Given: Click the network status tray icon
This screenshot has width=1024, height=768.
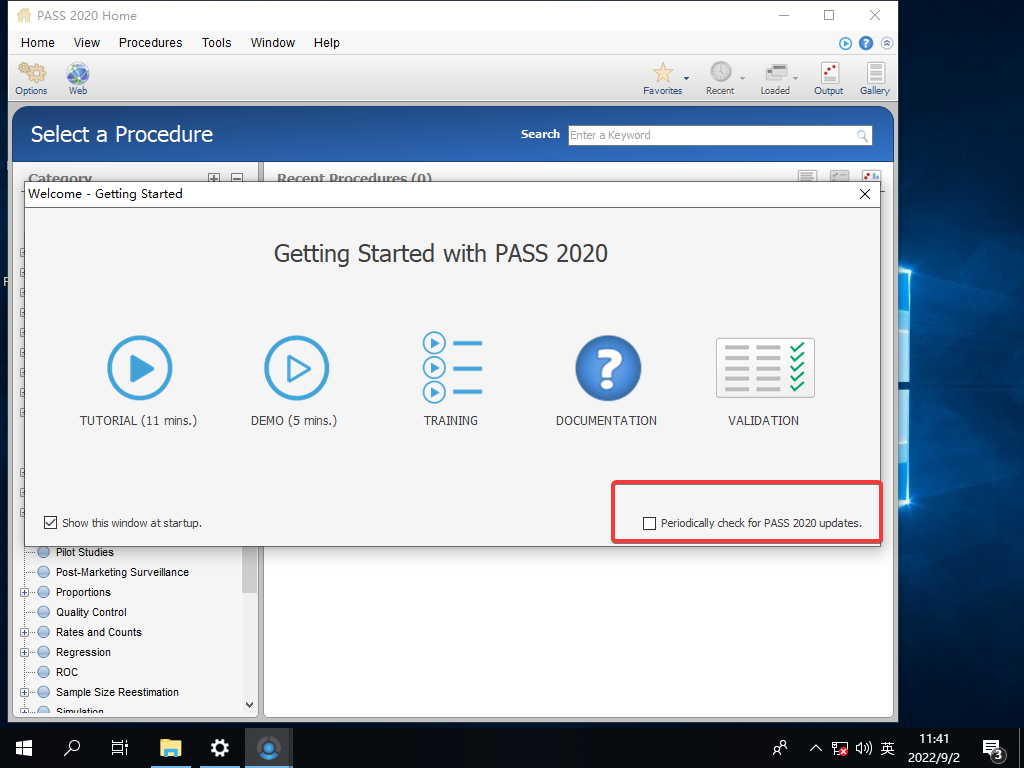Looking at the screenshot, I should point(840,748).
